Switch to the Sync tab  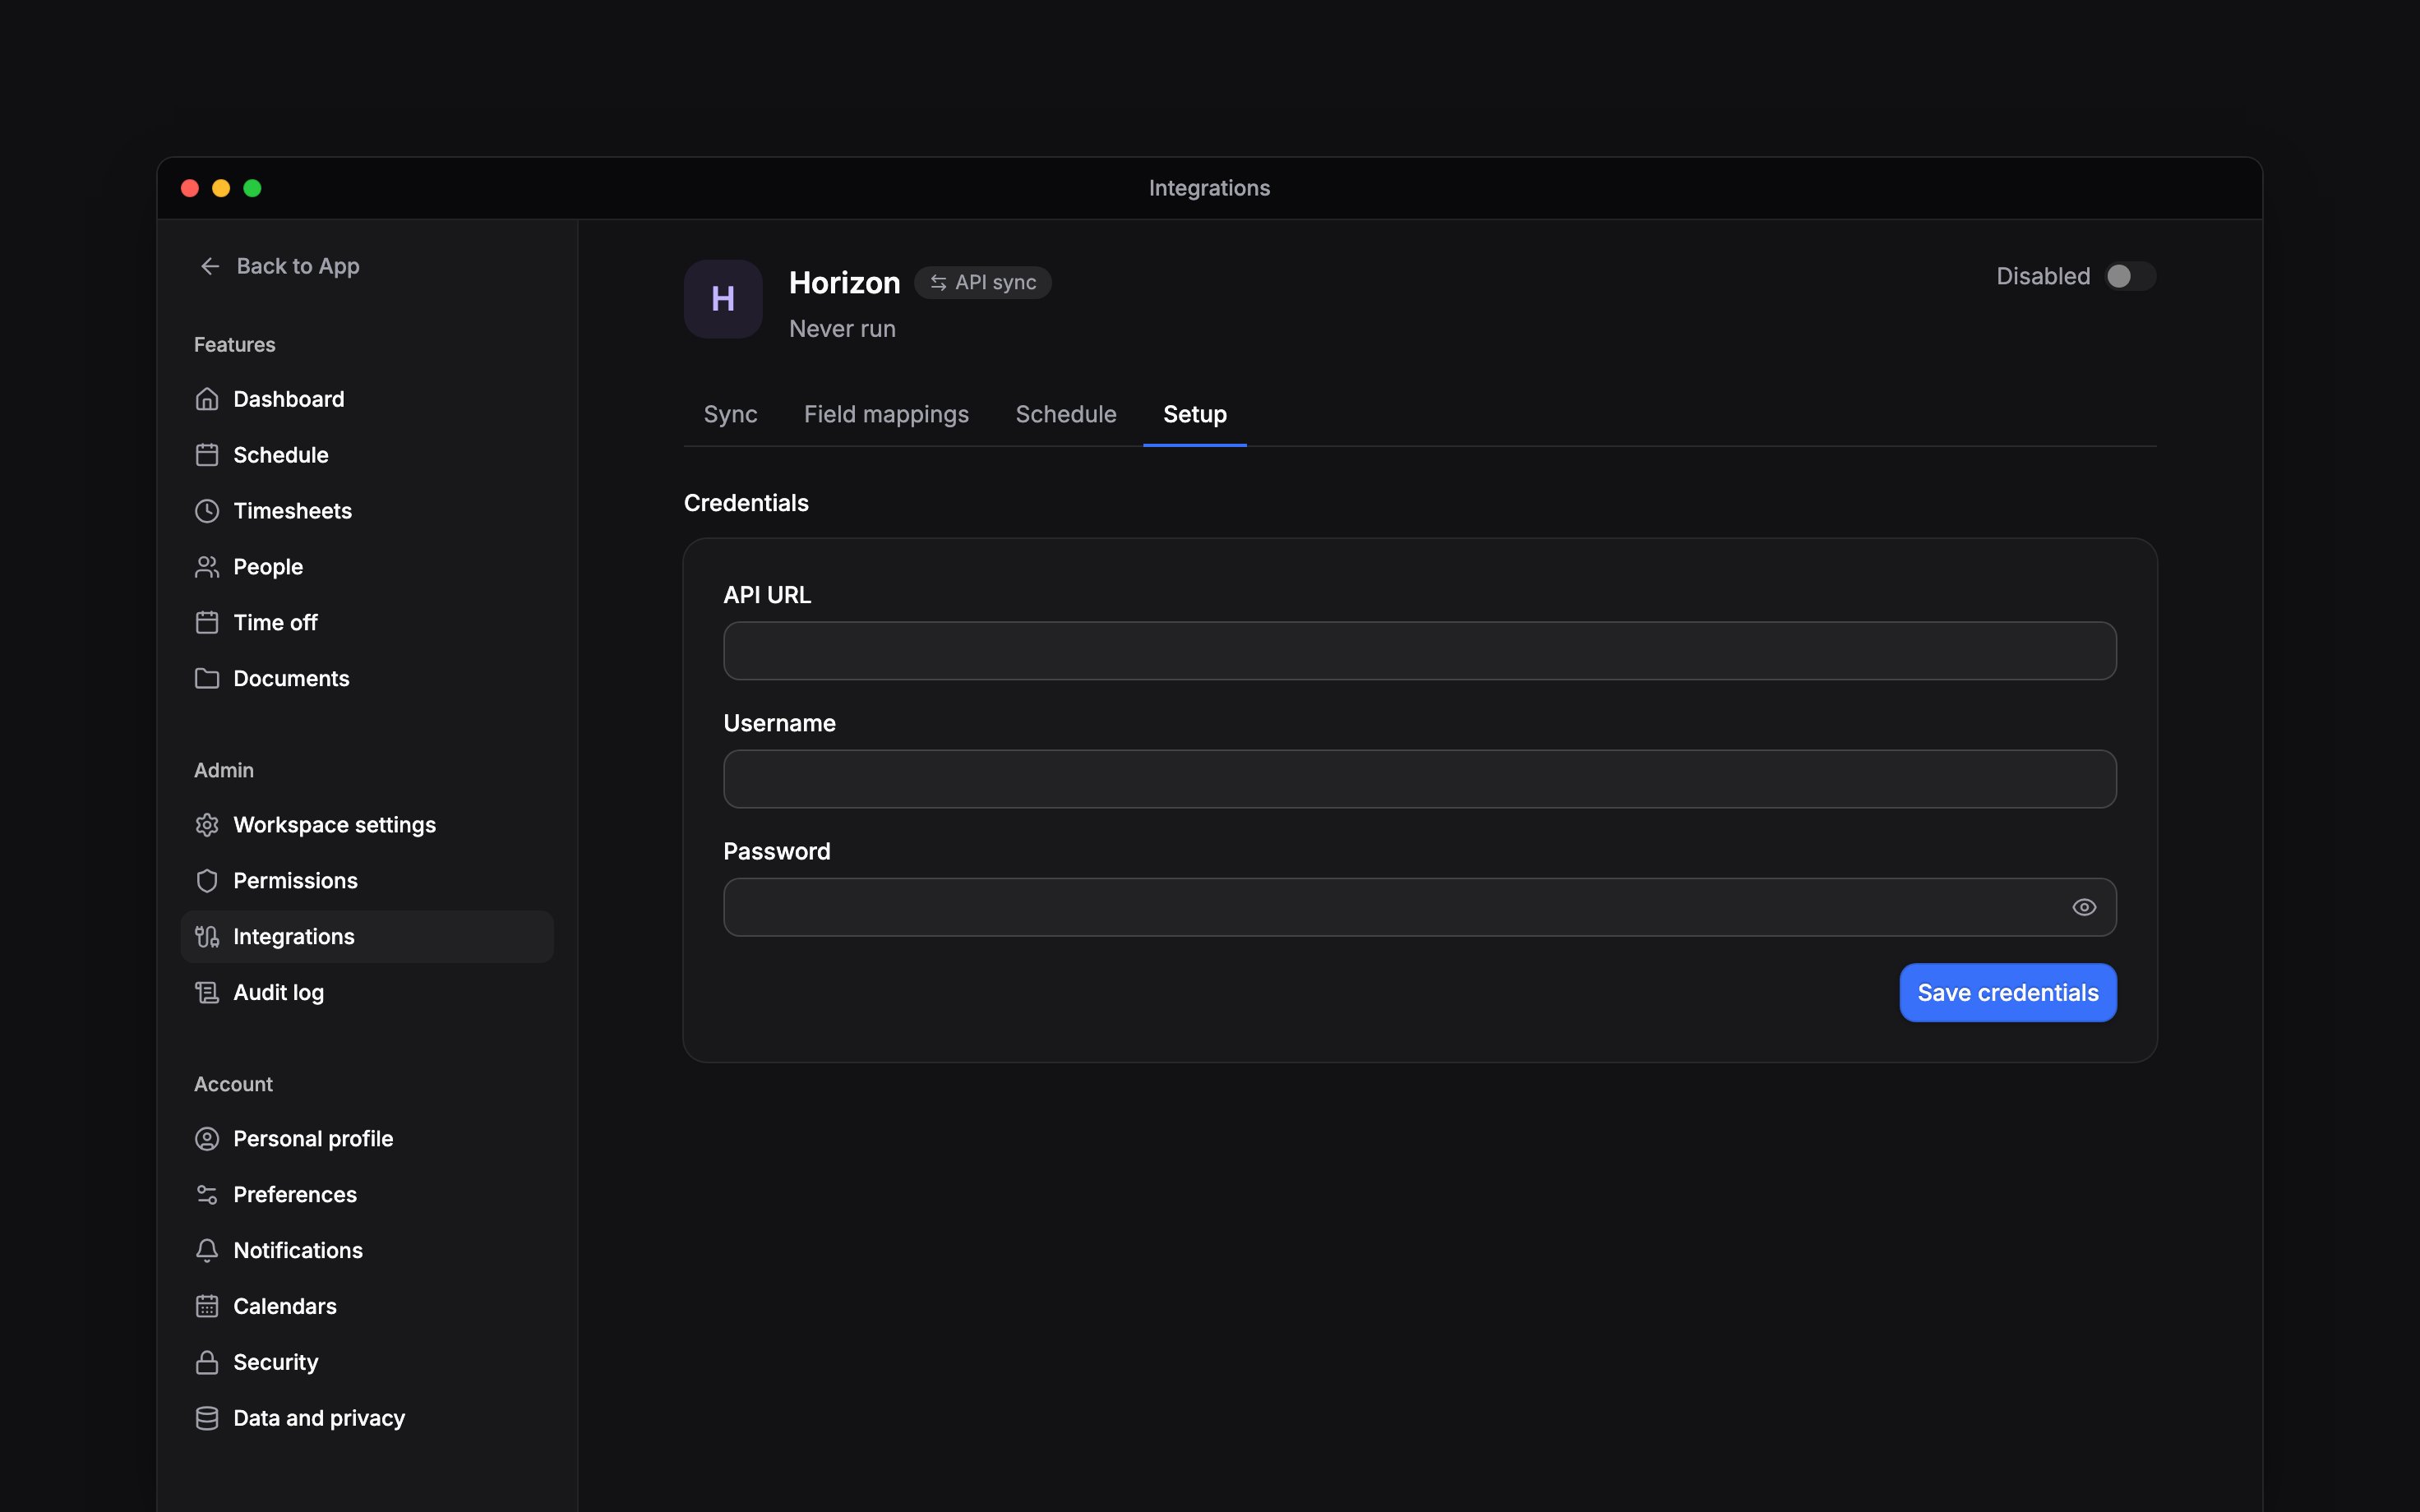730,414
